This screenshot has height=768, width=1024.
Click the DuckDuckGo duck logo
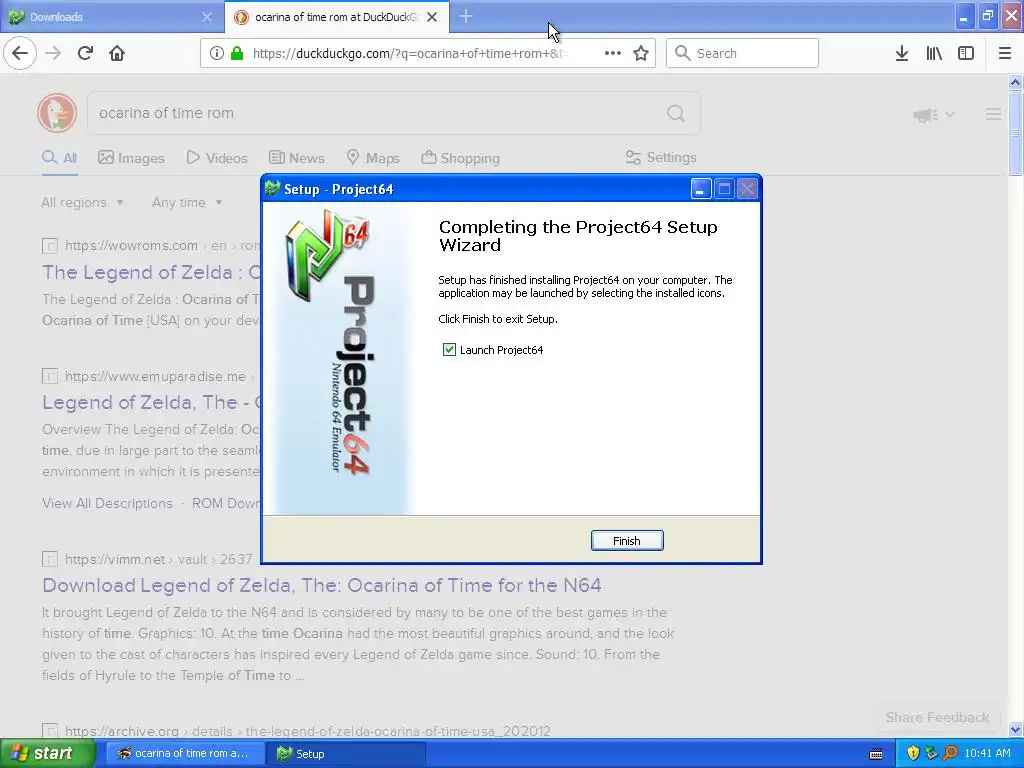57,113
